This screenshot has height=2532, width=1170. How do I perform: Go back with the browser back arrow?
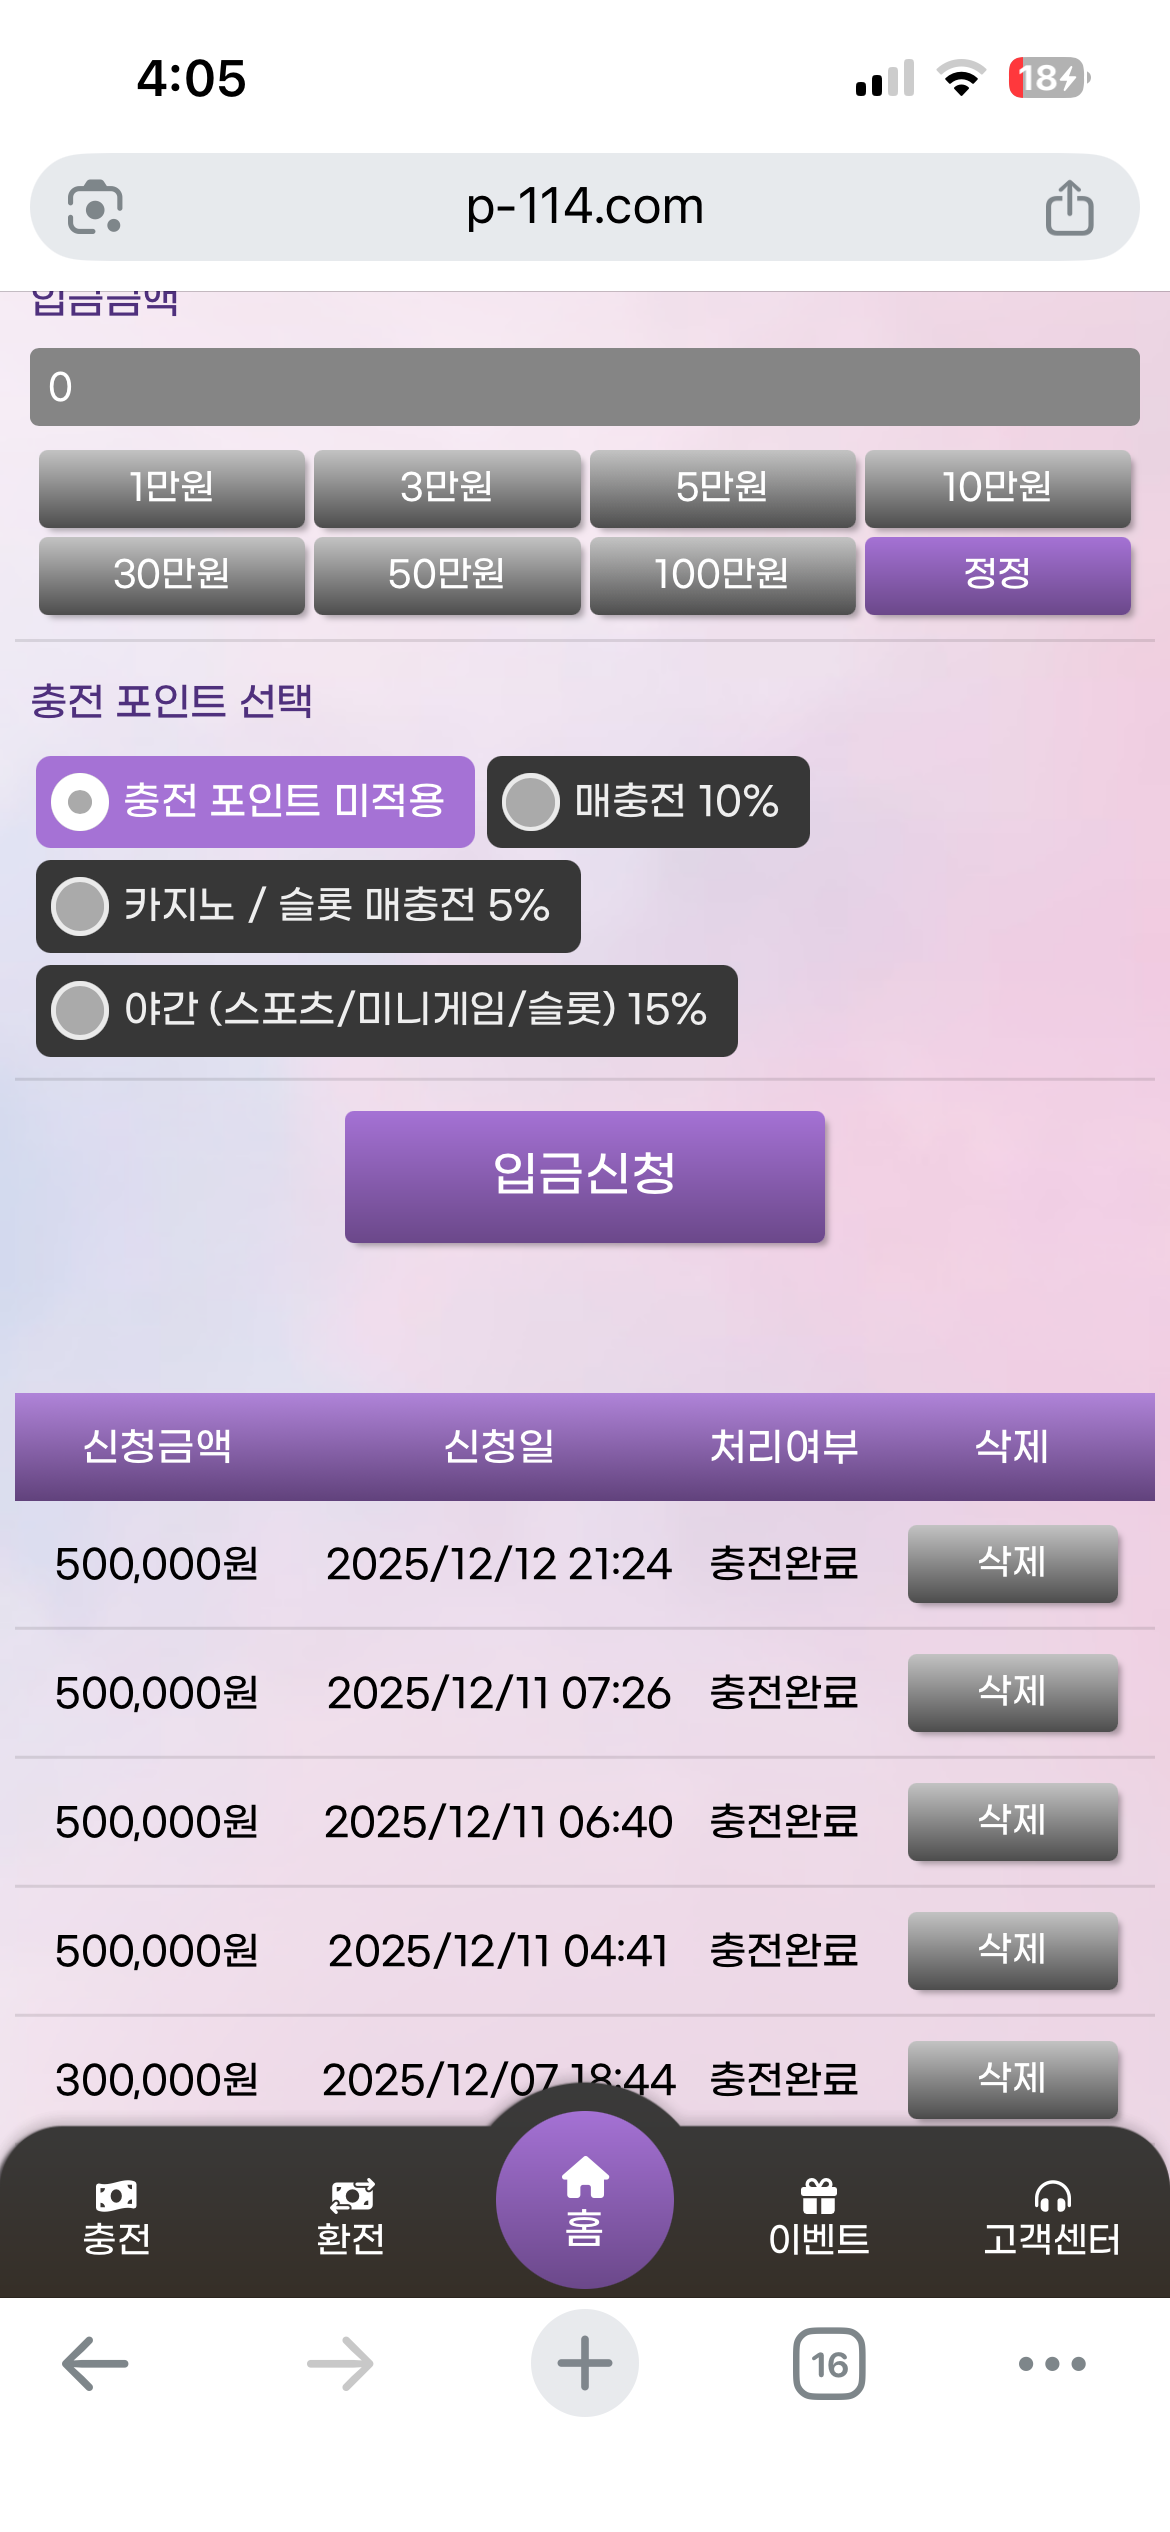coord(95,2364)
